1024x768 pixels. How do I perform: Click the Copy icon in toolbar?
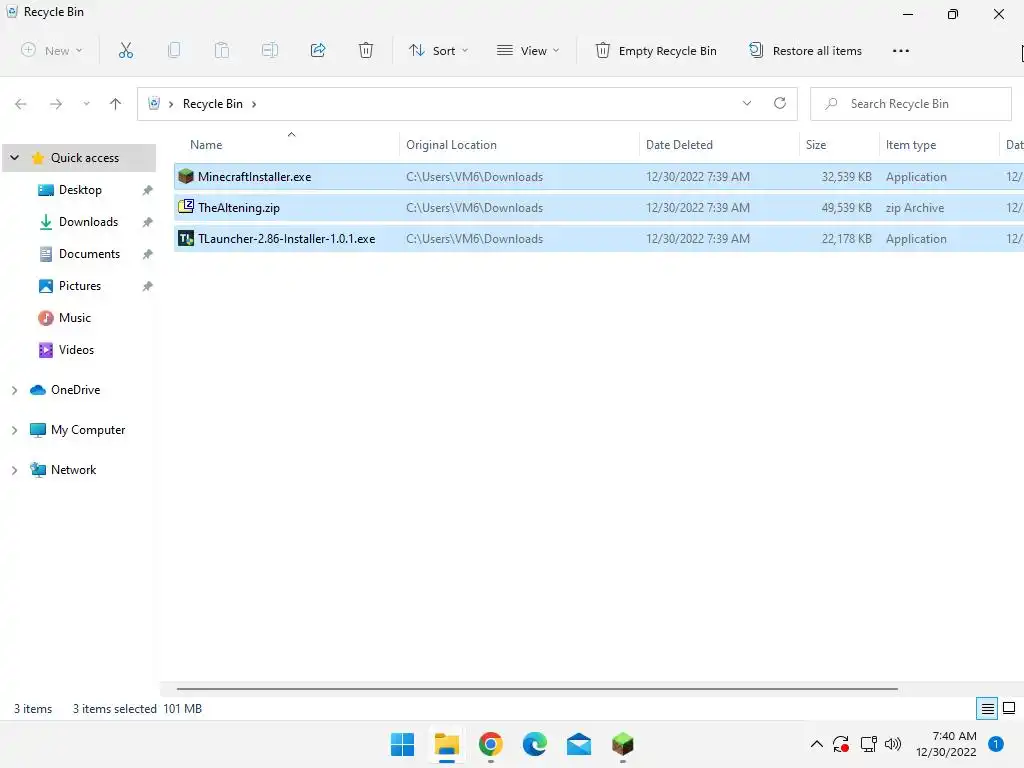tap(174, 50)
